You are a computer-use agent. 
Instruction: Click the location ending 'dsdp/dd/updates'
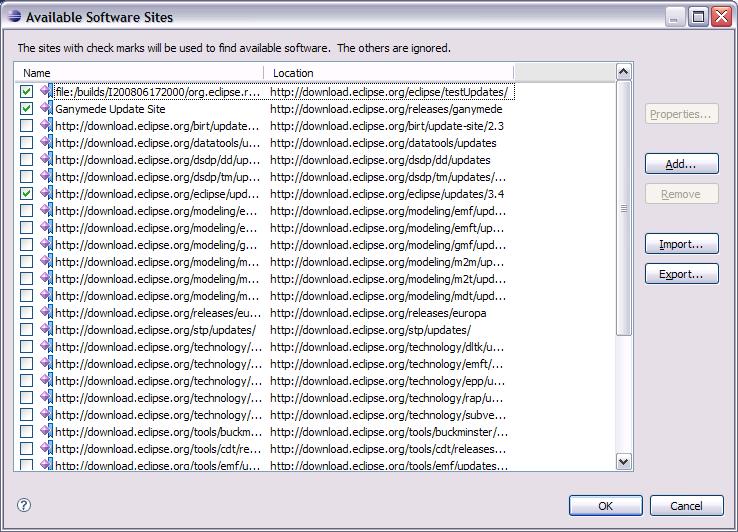click(380, 160)
